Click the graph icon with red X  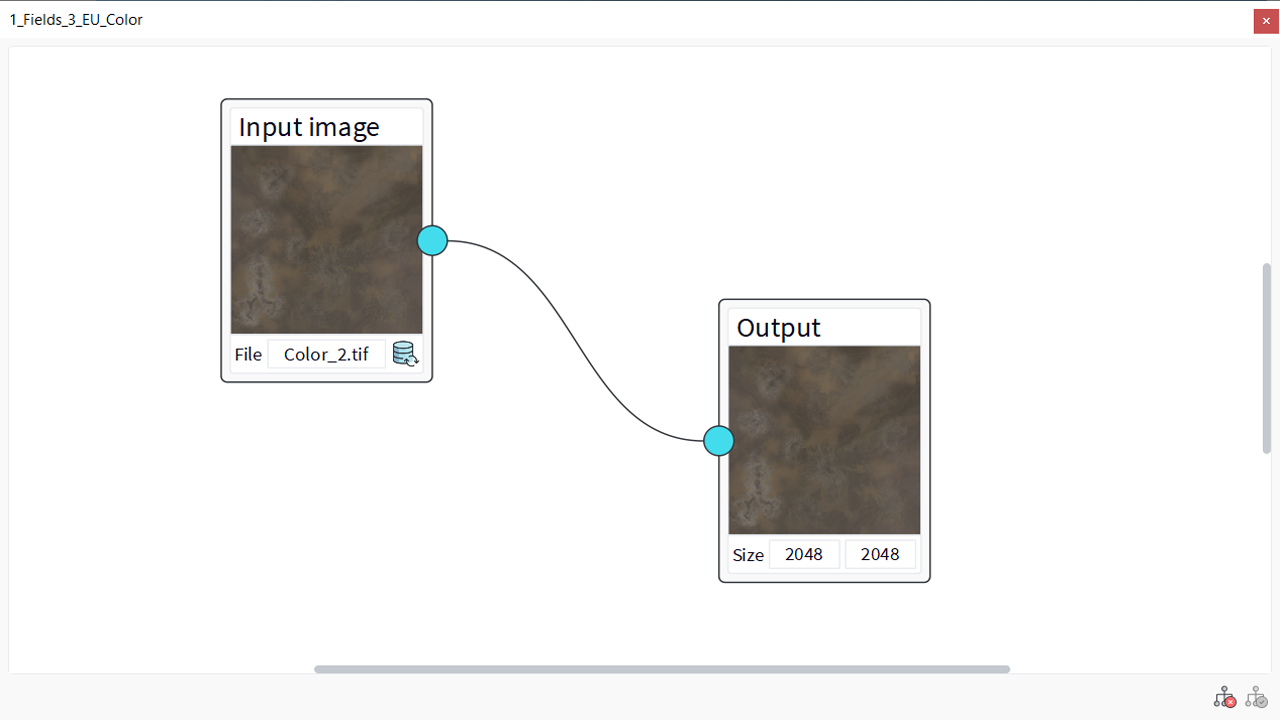1224,697
